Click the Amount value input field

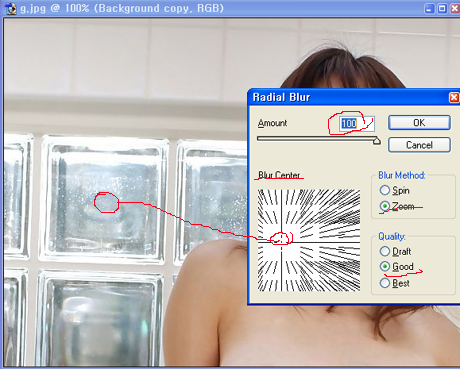pyautogui.click(x=357, y=124)
